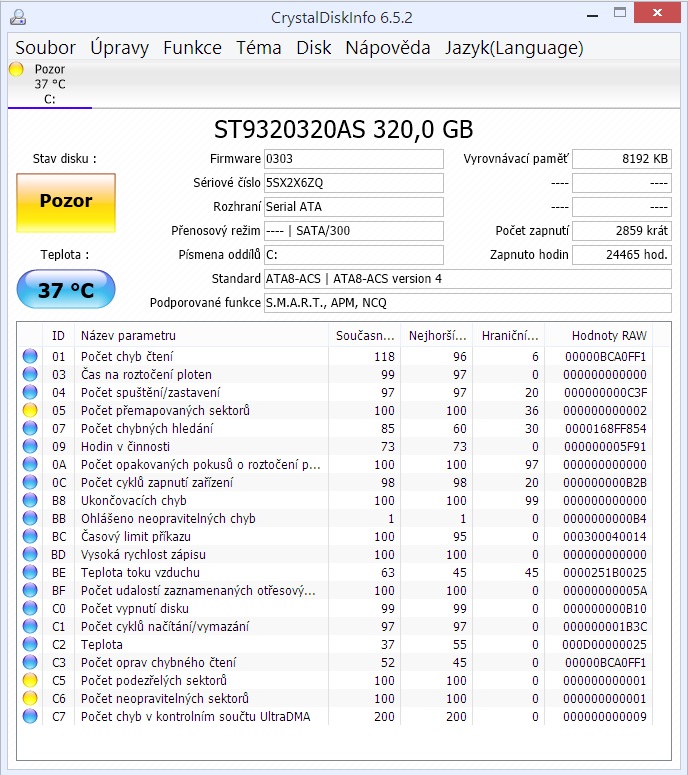Select the C: disk tab with yellow status

pos(49,84)
